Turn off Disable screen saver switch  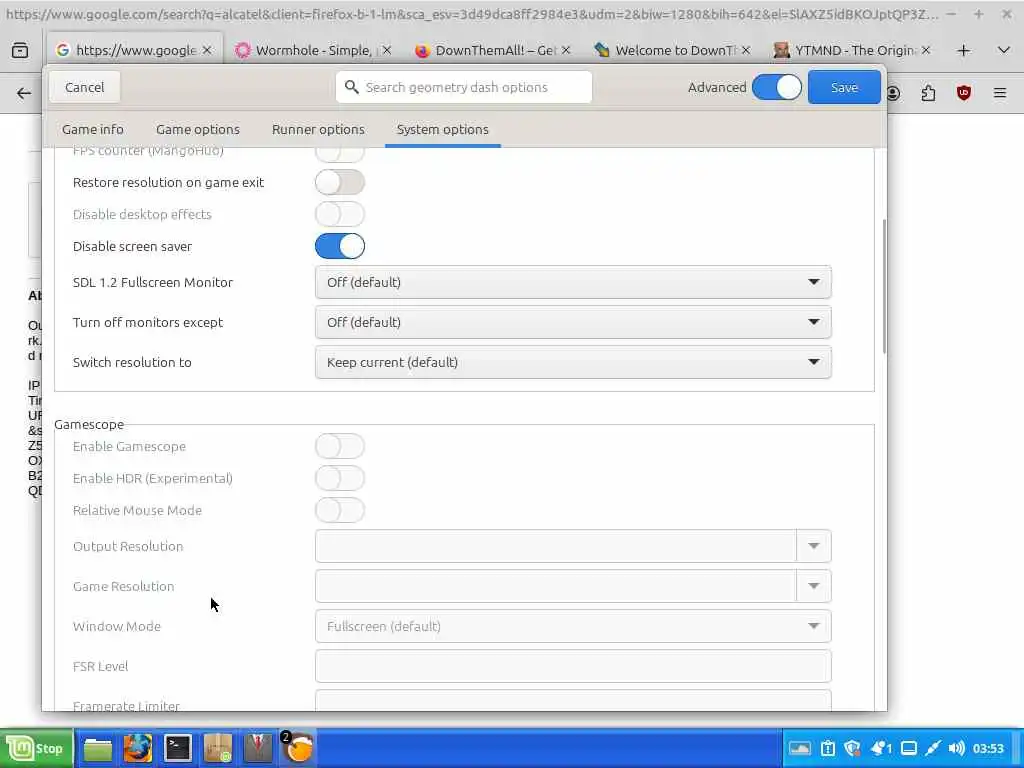[340, 246]
